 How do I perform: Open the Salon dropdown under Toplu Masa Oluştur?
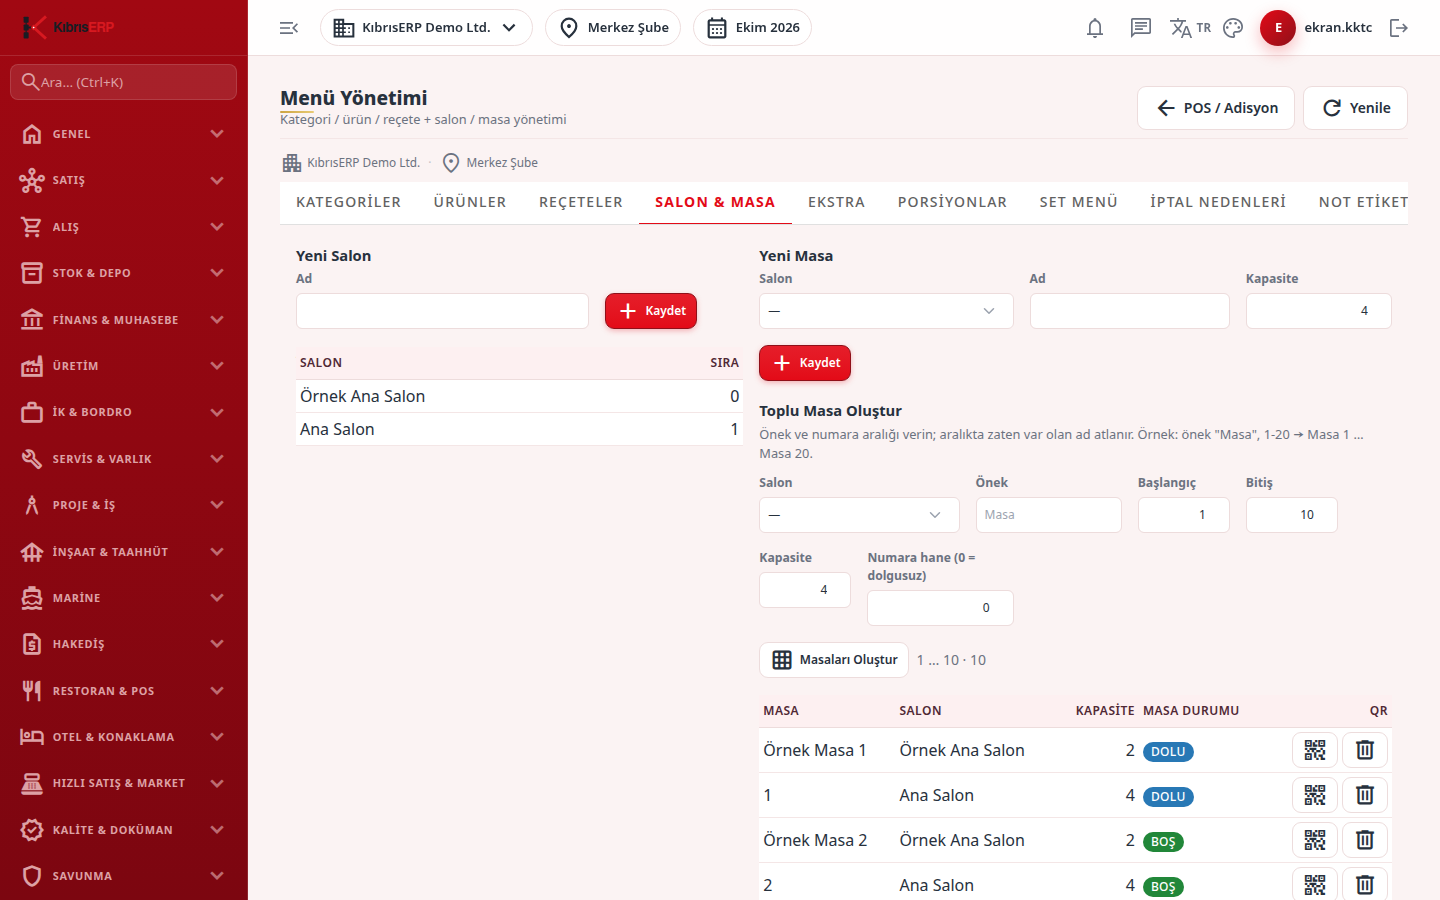[x=859, y=515]
